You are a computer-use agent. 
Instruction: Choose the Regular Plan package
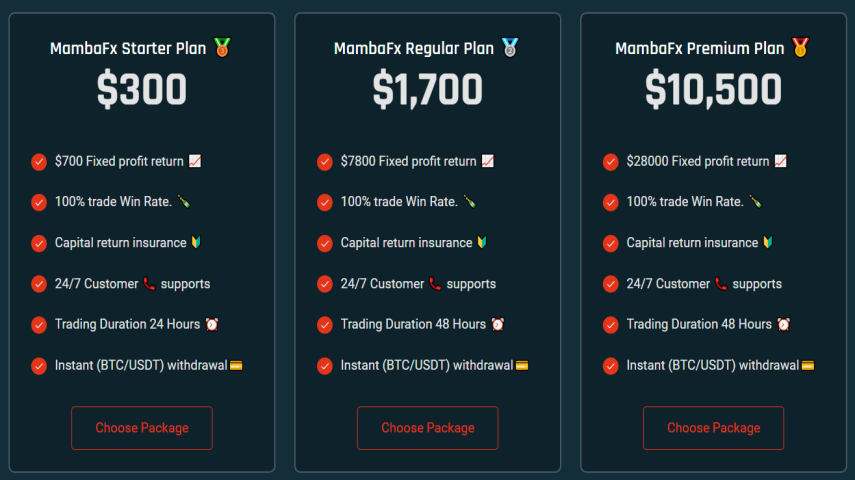click(x=428, y=428)
